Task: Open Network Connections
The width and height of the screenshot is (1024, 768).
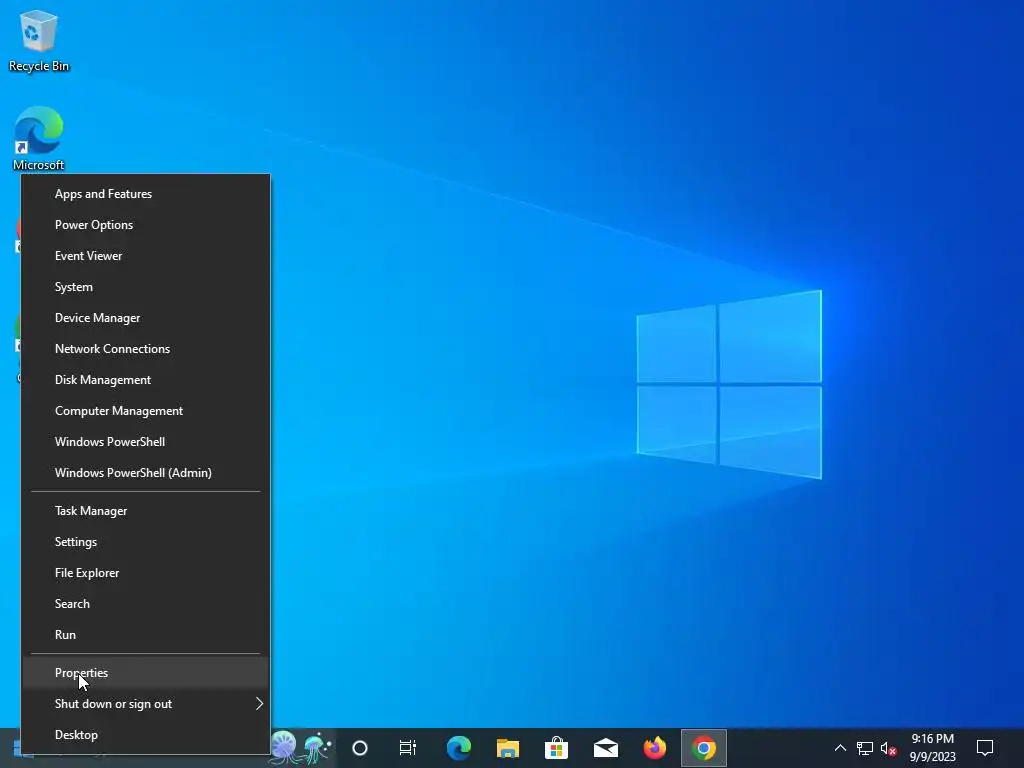Action: (x=146, y=349)
